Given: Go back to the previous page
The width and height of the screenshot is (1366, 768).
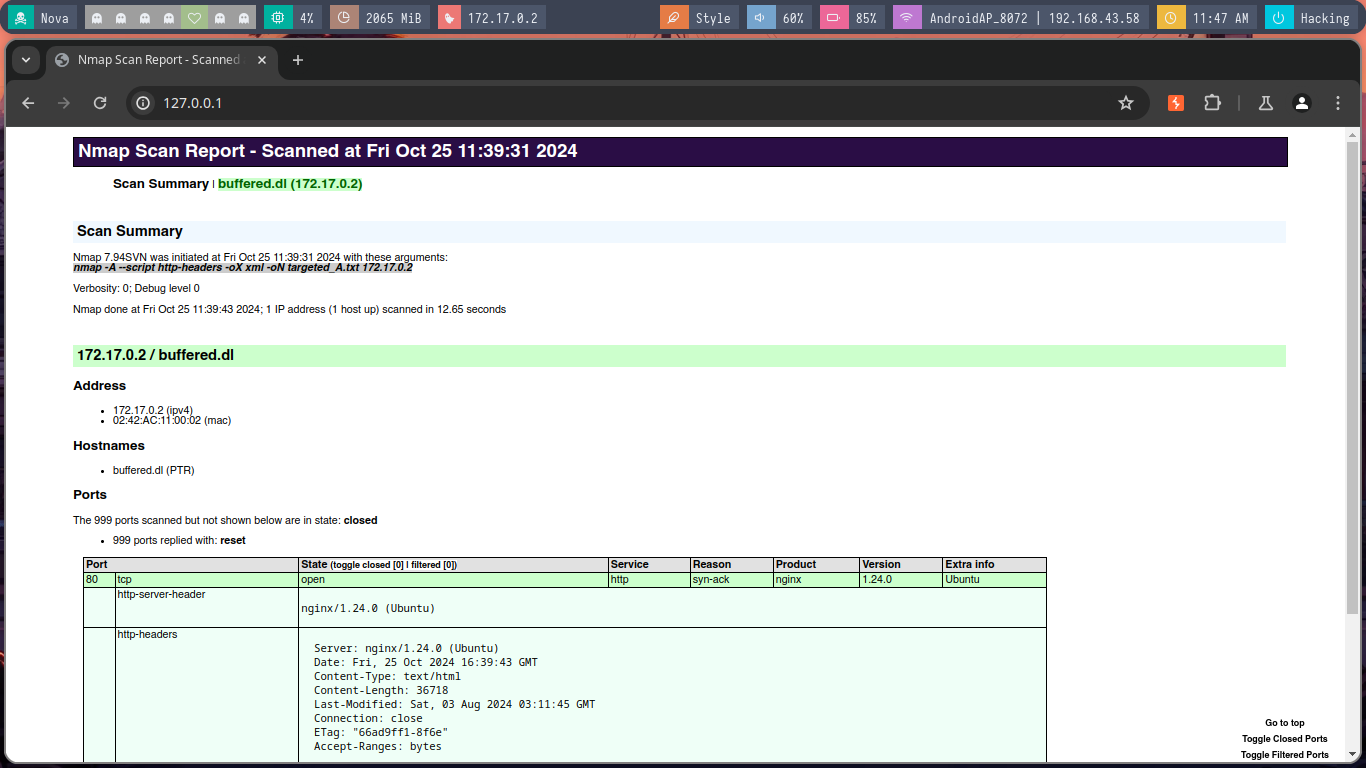Looking at the screenshot, I should (28, 103).
